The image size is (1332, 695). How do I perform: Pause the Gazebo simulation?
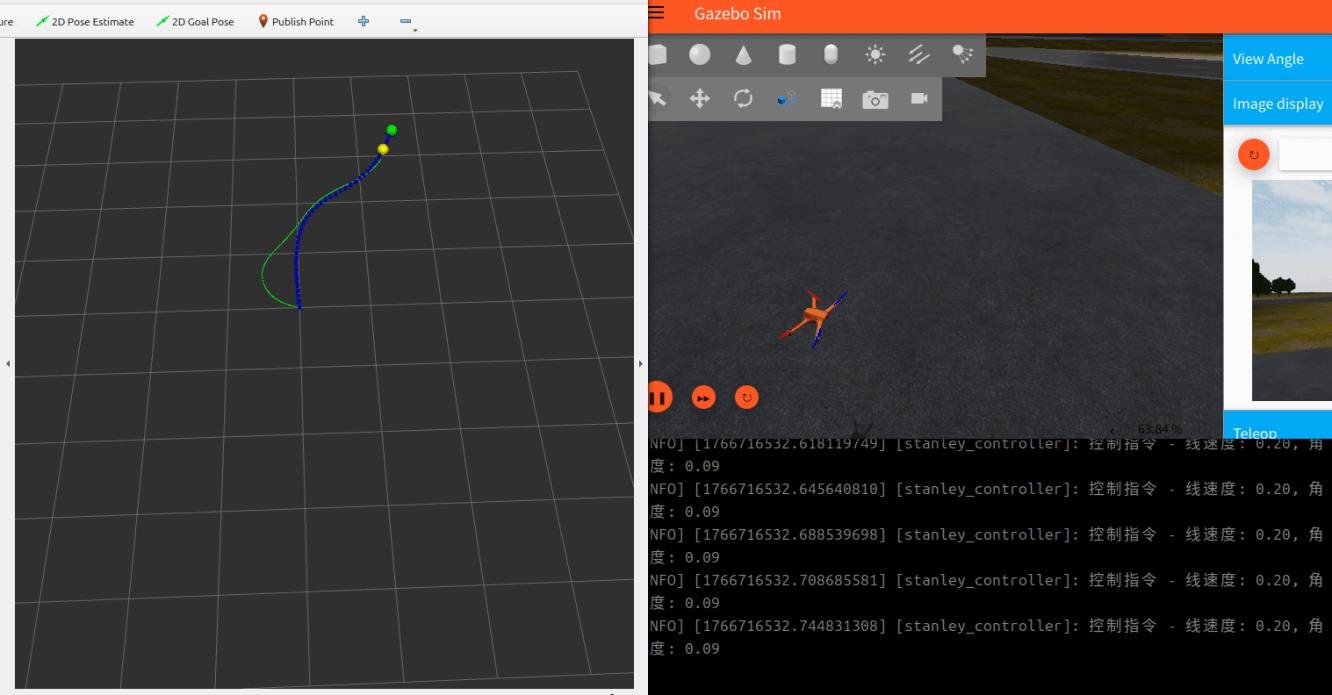[658, 397]
